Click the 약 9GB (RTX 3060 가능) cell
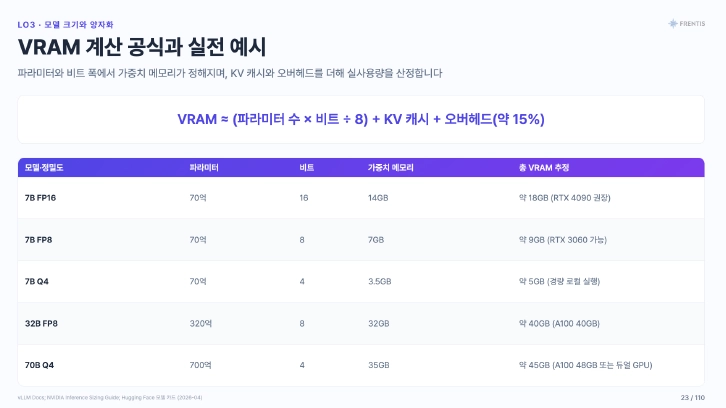 [x=563, y=240]
